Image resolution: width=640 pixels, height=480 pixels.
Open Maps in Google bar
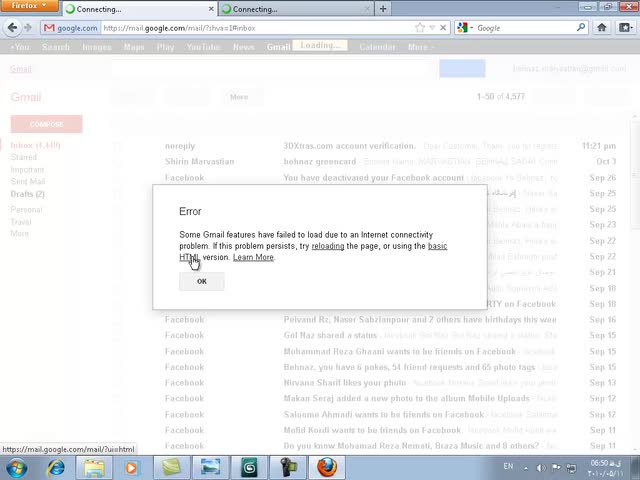(x=134, y=47)
